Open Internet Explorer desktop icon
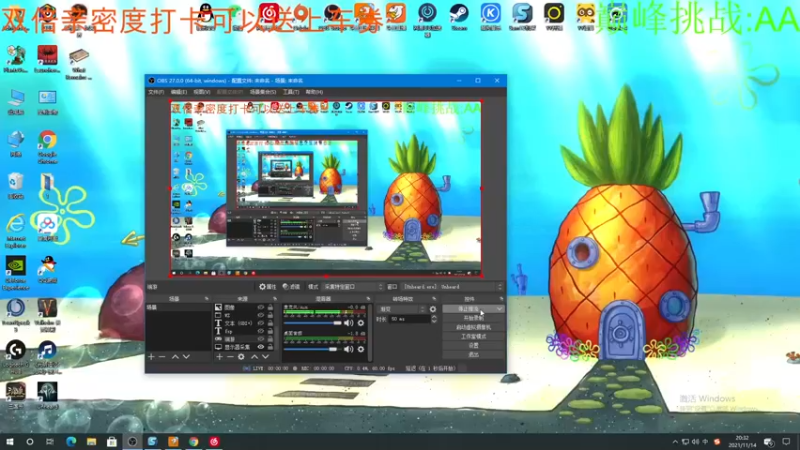The width and height of the screenshot is (800, 450). [x=16, y=231]
